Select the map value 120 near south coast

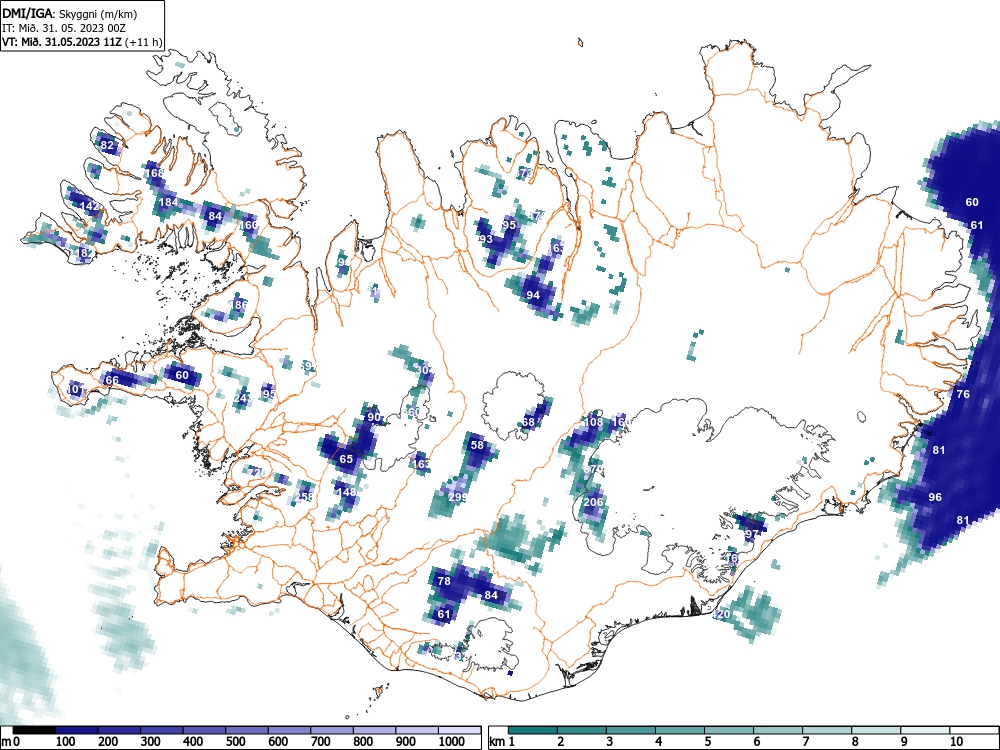(721, 614)
